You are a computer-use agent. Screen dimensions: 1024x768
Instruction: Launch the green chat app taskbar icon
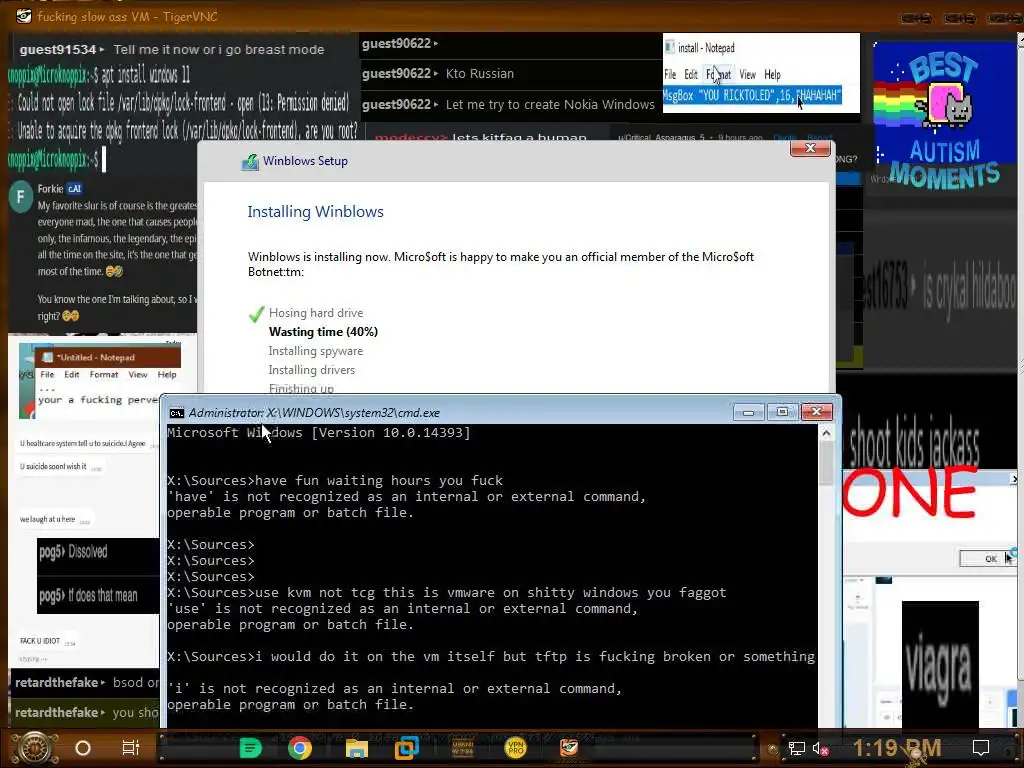[250, 748]
